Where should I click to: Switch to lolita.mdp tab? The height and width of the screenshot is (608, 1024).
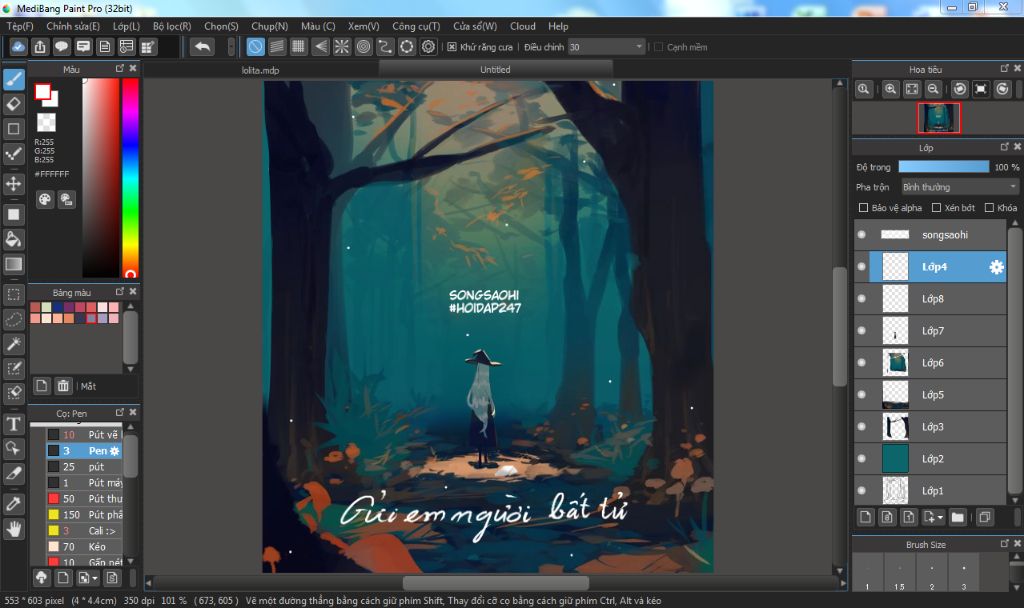[260, 70]
